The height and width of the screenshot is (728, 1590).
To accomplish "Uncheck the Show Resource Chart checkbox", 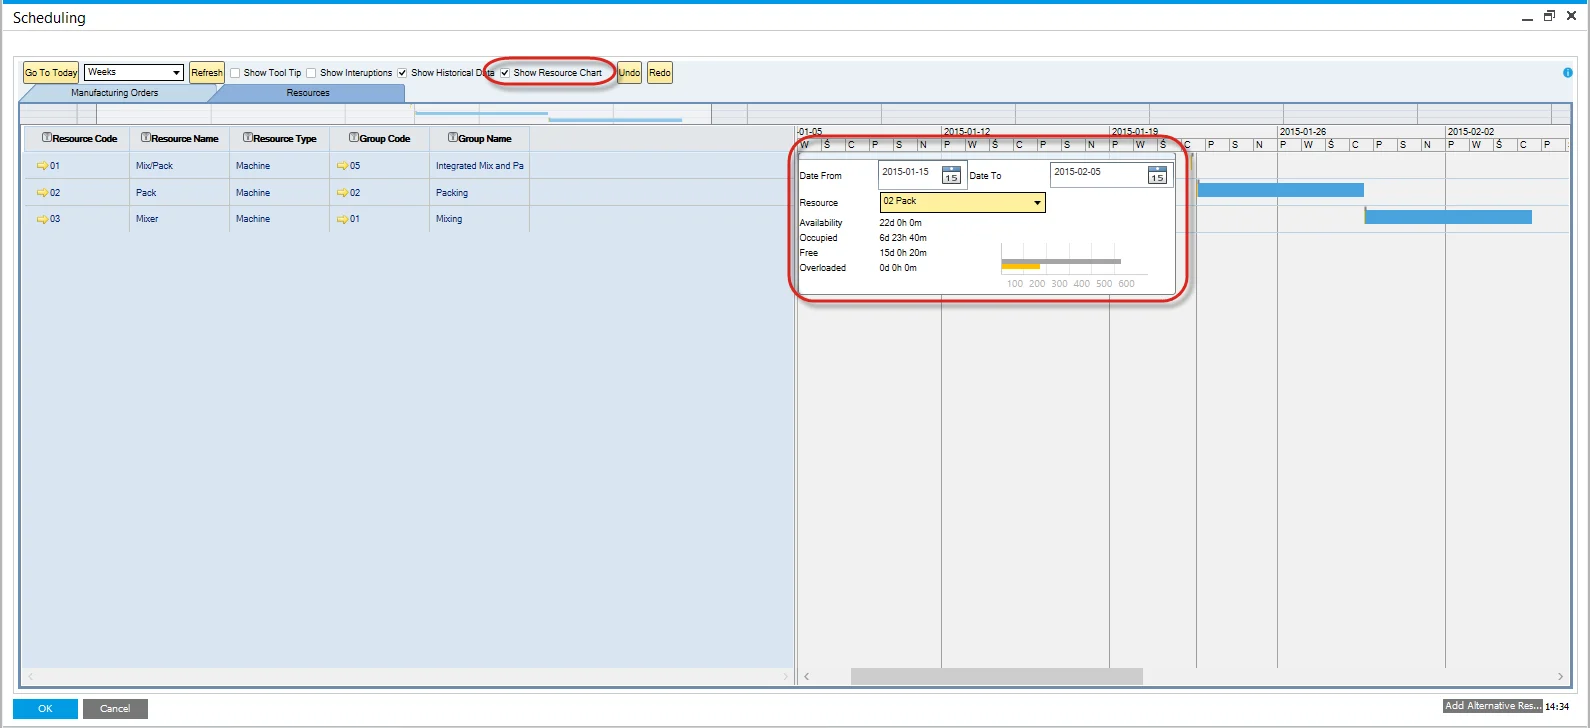I will pyautogui.click(x=505, y=73).
